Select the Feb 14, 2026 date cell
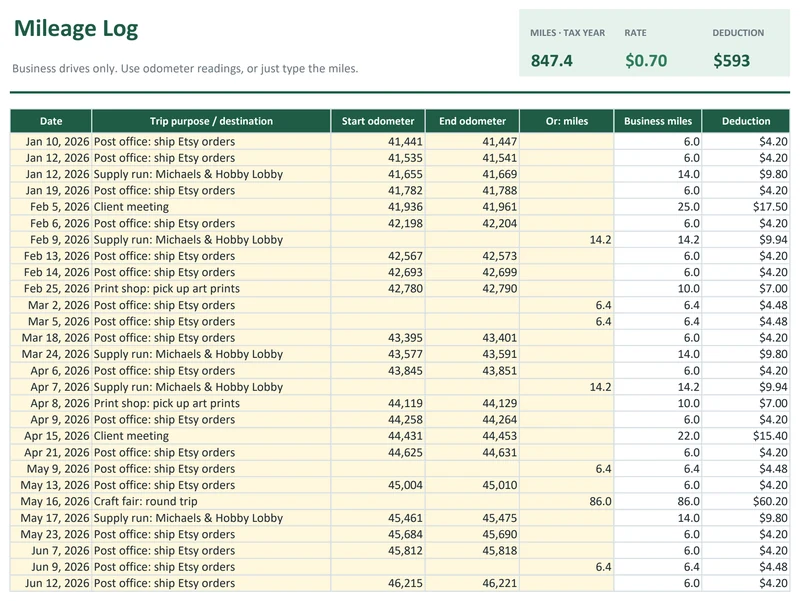 (51, 272)
